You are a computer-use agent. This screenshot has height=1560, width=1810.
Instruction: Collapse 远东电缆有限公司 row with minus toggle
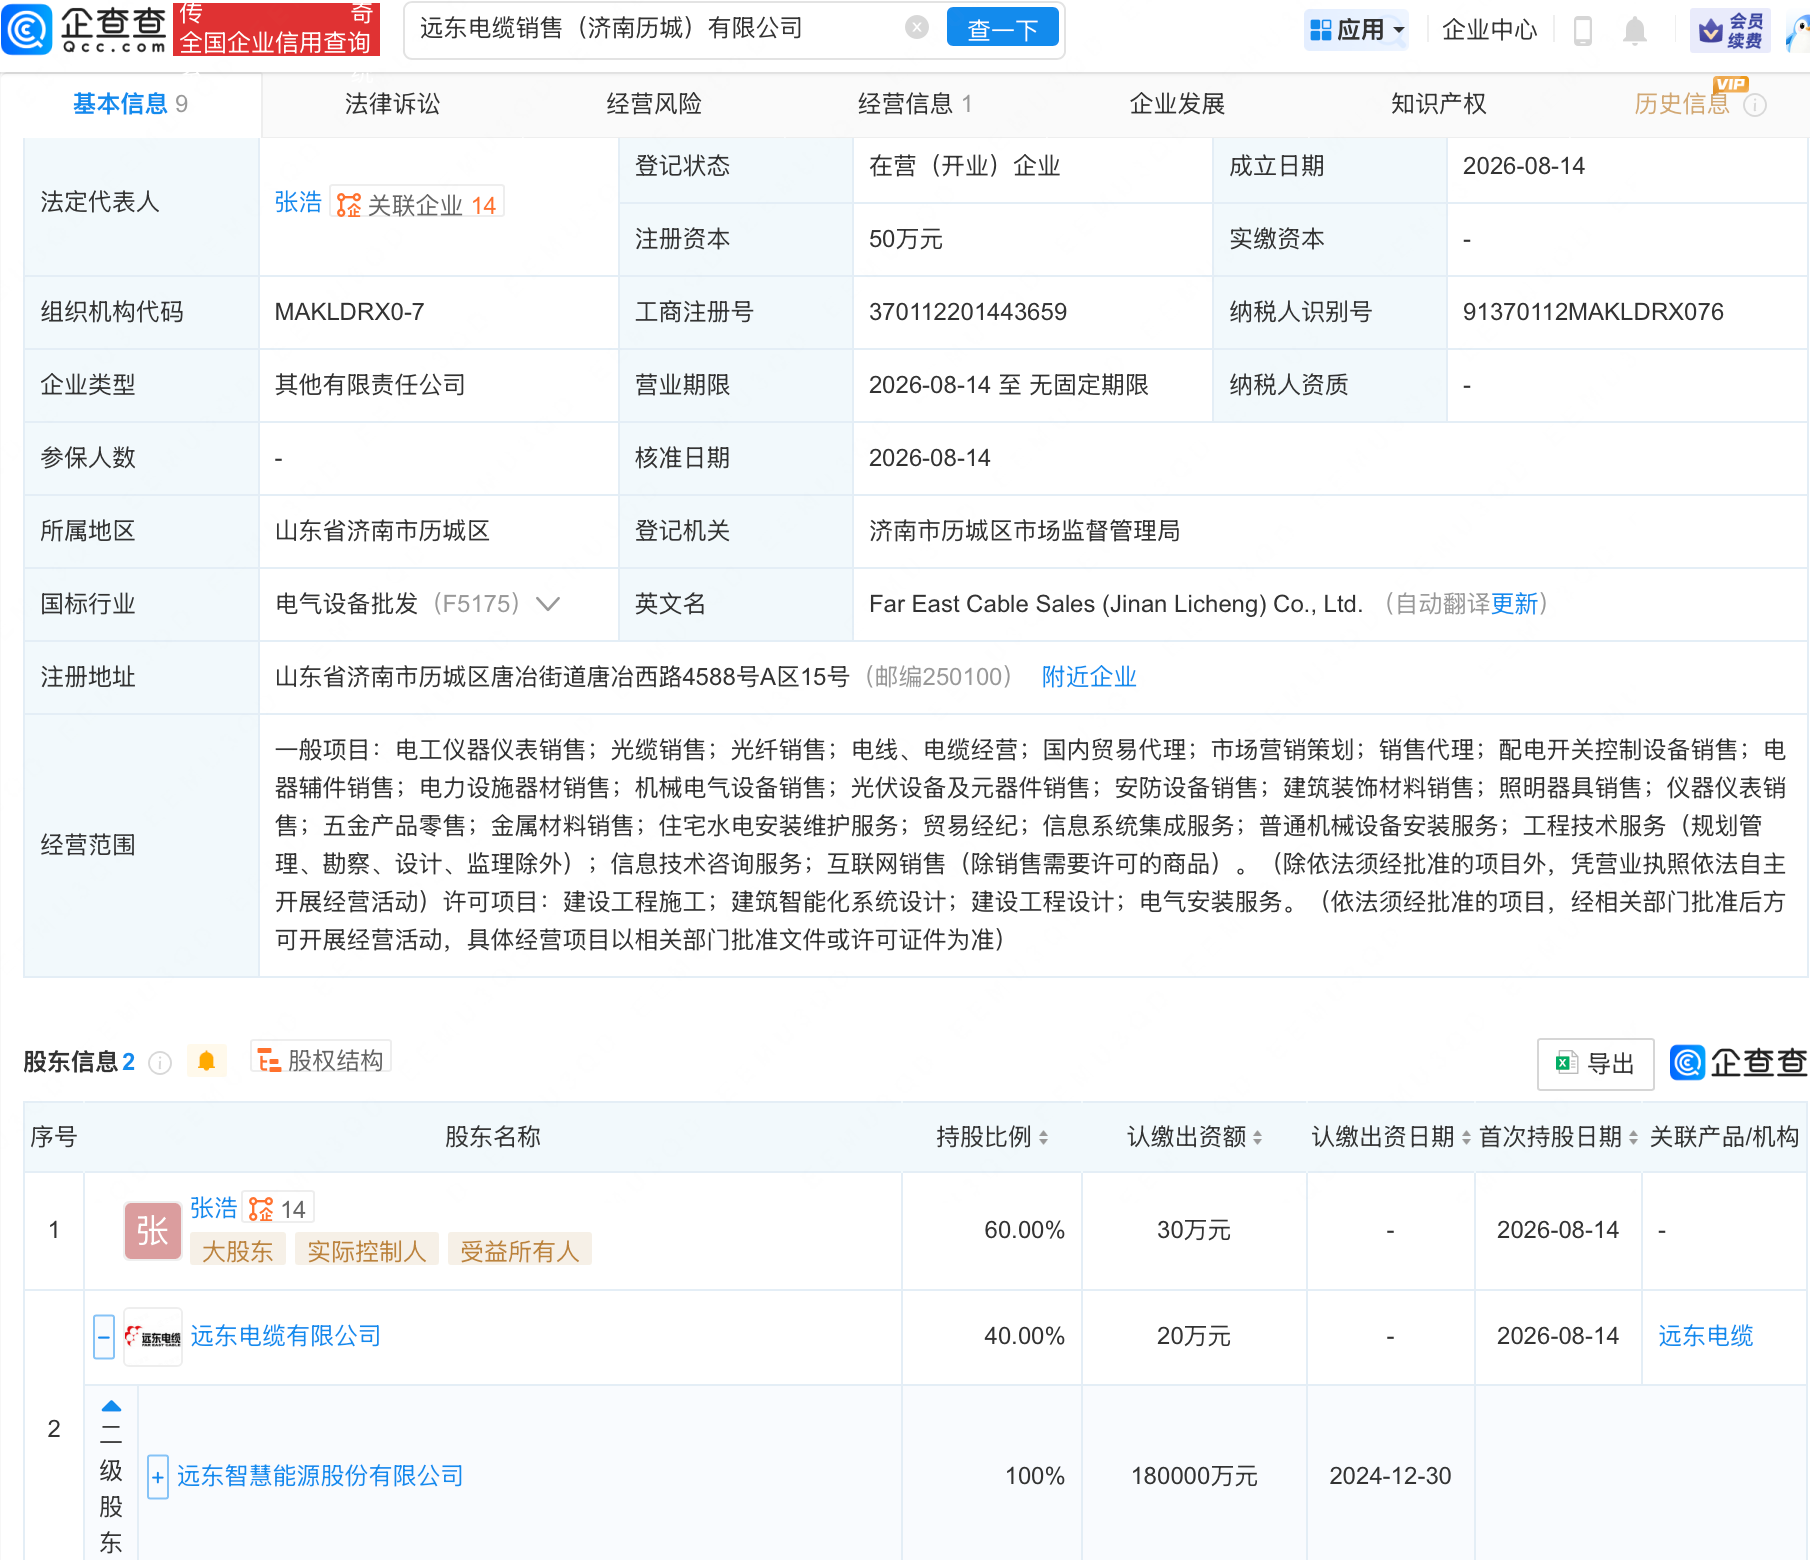pyautogui.click(x=104, y=1337)
